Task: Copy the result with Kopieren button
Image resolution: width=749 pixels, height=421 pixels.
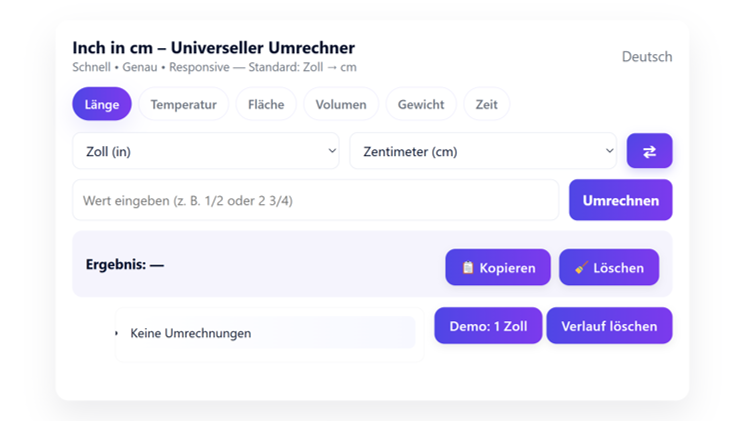Action: [x=498, y=267]
